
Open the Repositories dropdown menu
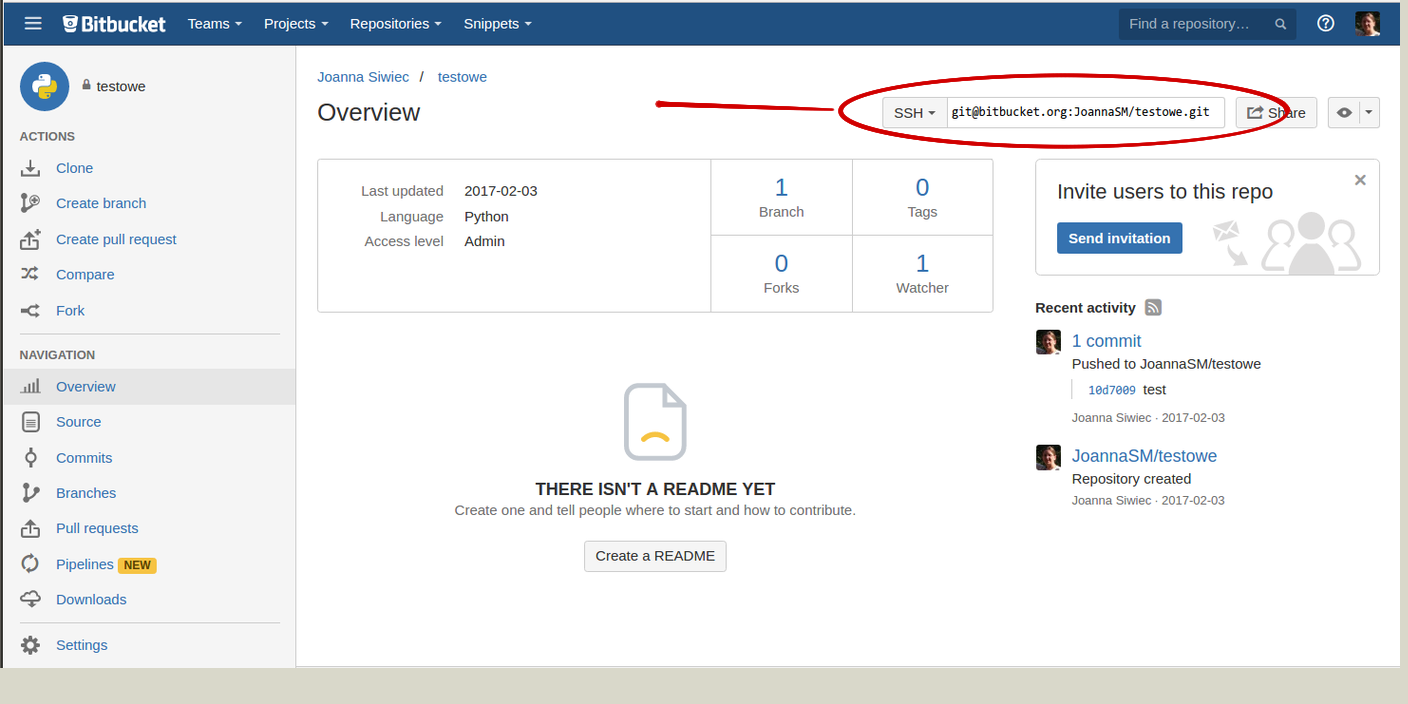pos(396,23)
